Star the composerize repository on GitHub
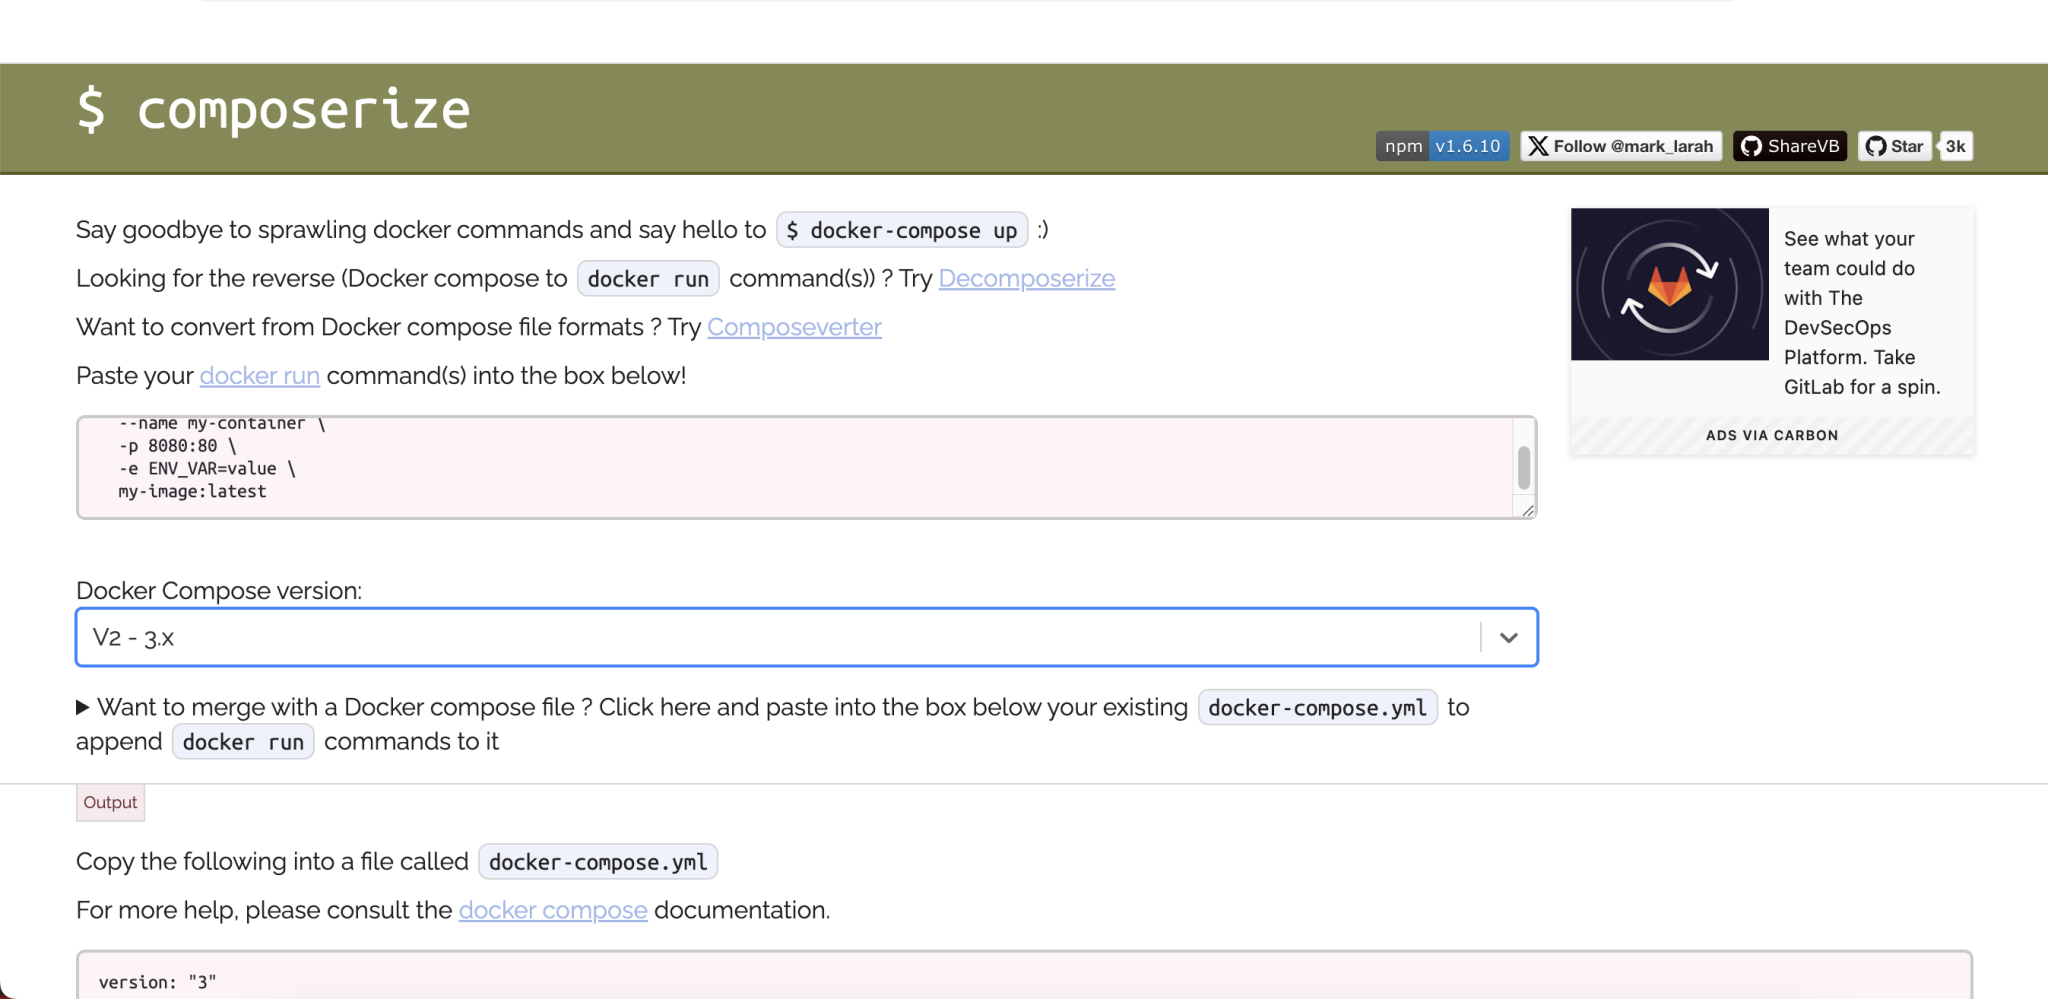The image size is (2048, 999). 1895,146
